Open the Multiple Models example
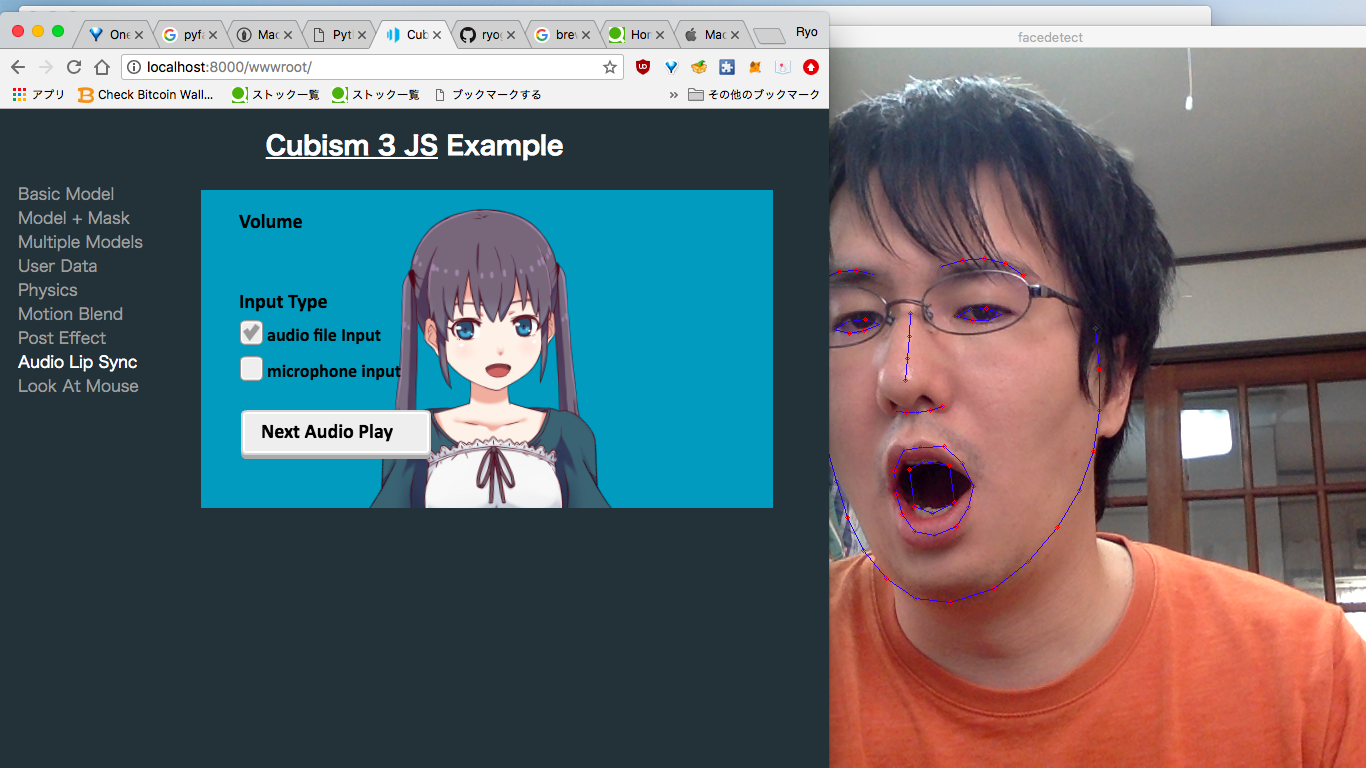 tap(80, 242)
